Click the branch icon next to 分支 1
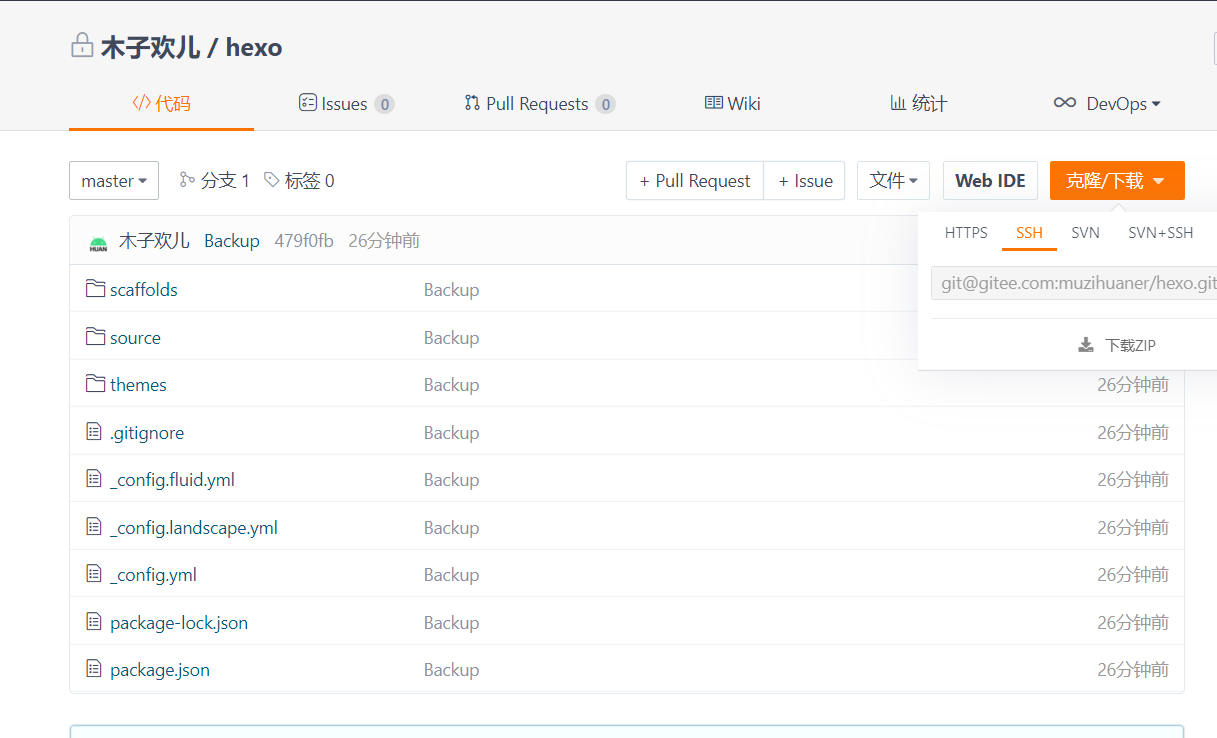Viewport: 1217px width, 738px height. [x=187, y=180]
